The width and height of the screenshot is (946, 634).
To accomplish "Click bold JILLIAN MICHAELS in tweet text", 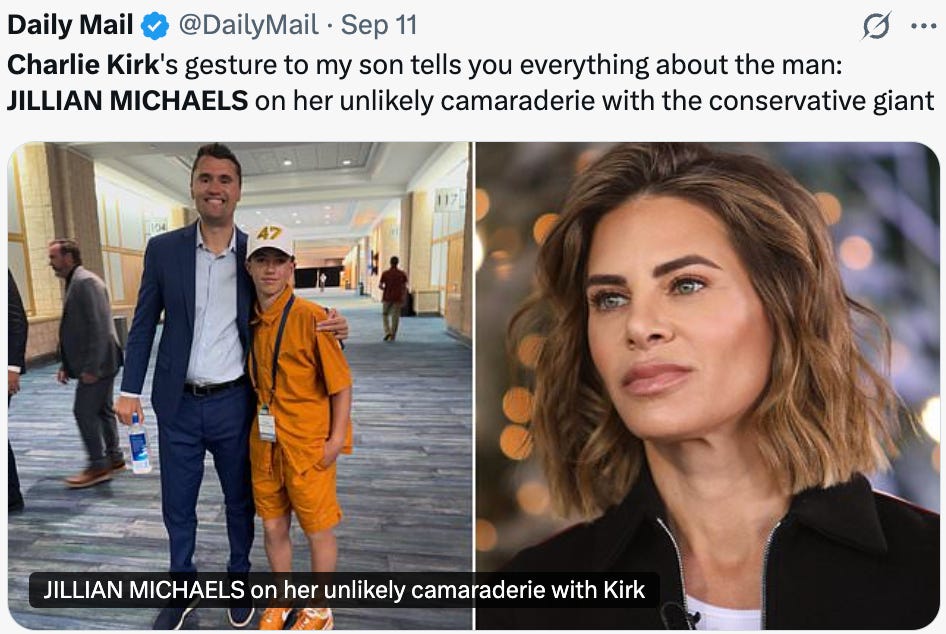I will pyautogui.click(x=127, y=100).
